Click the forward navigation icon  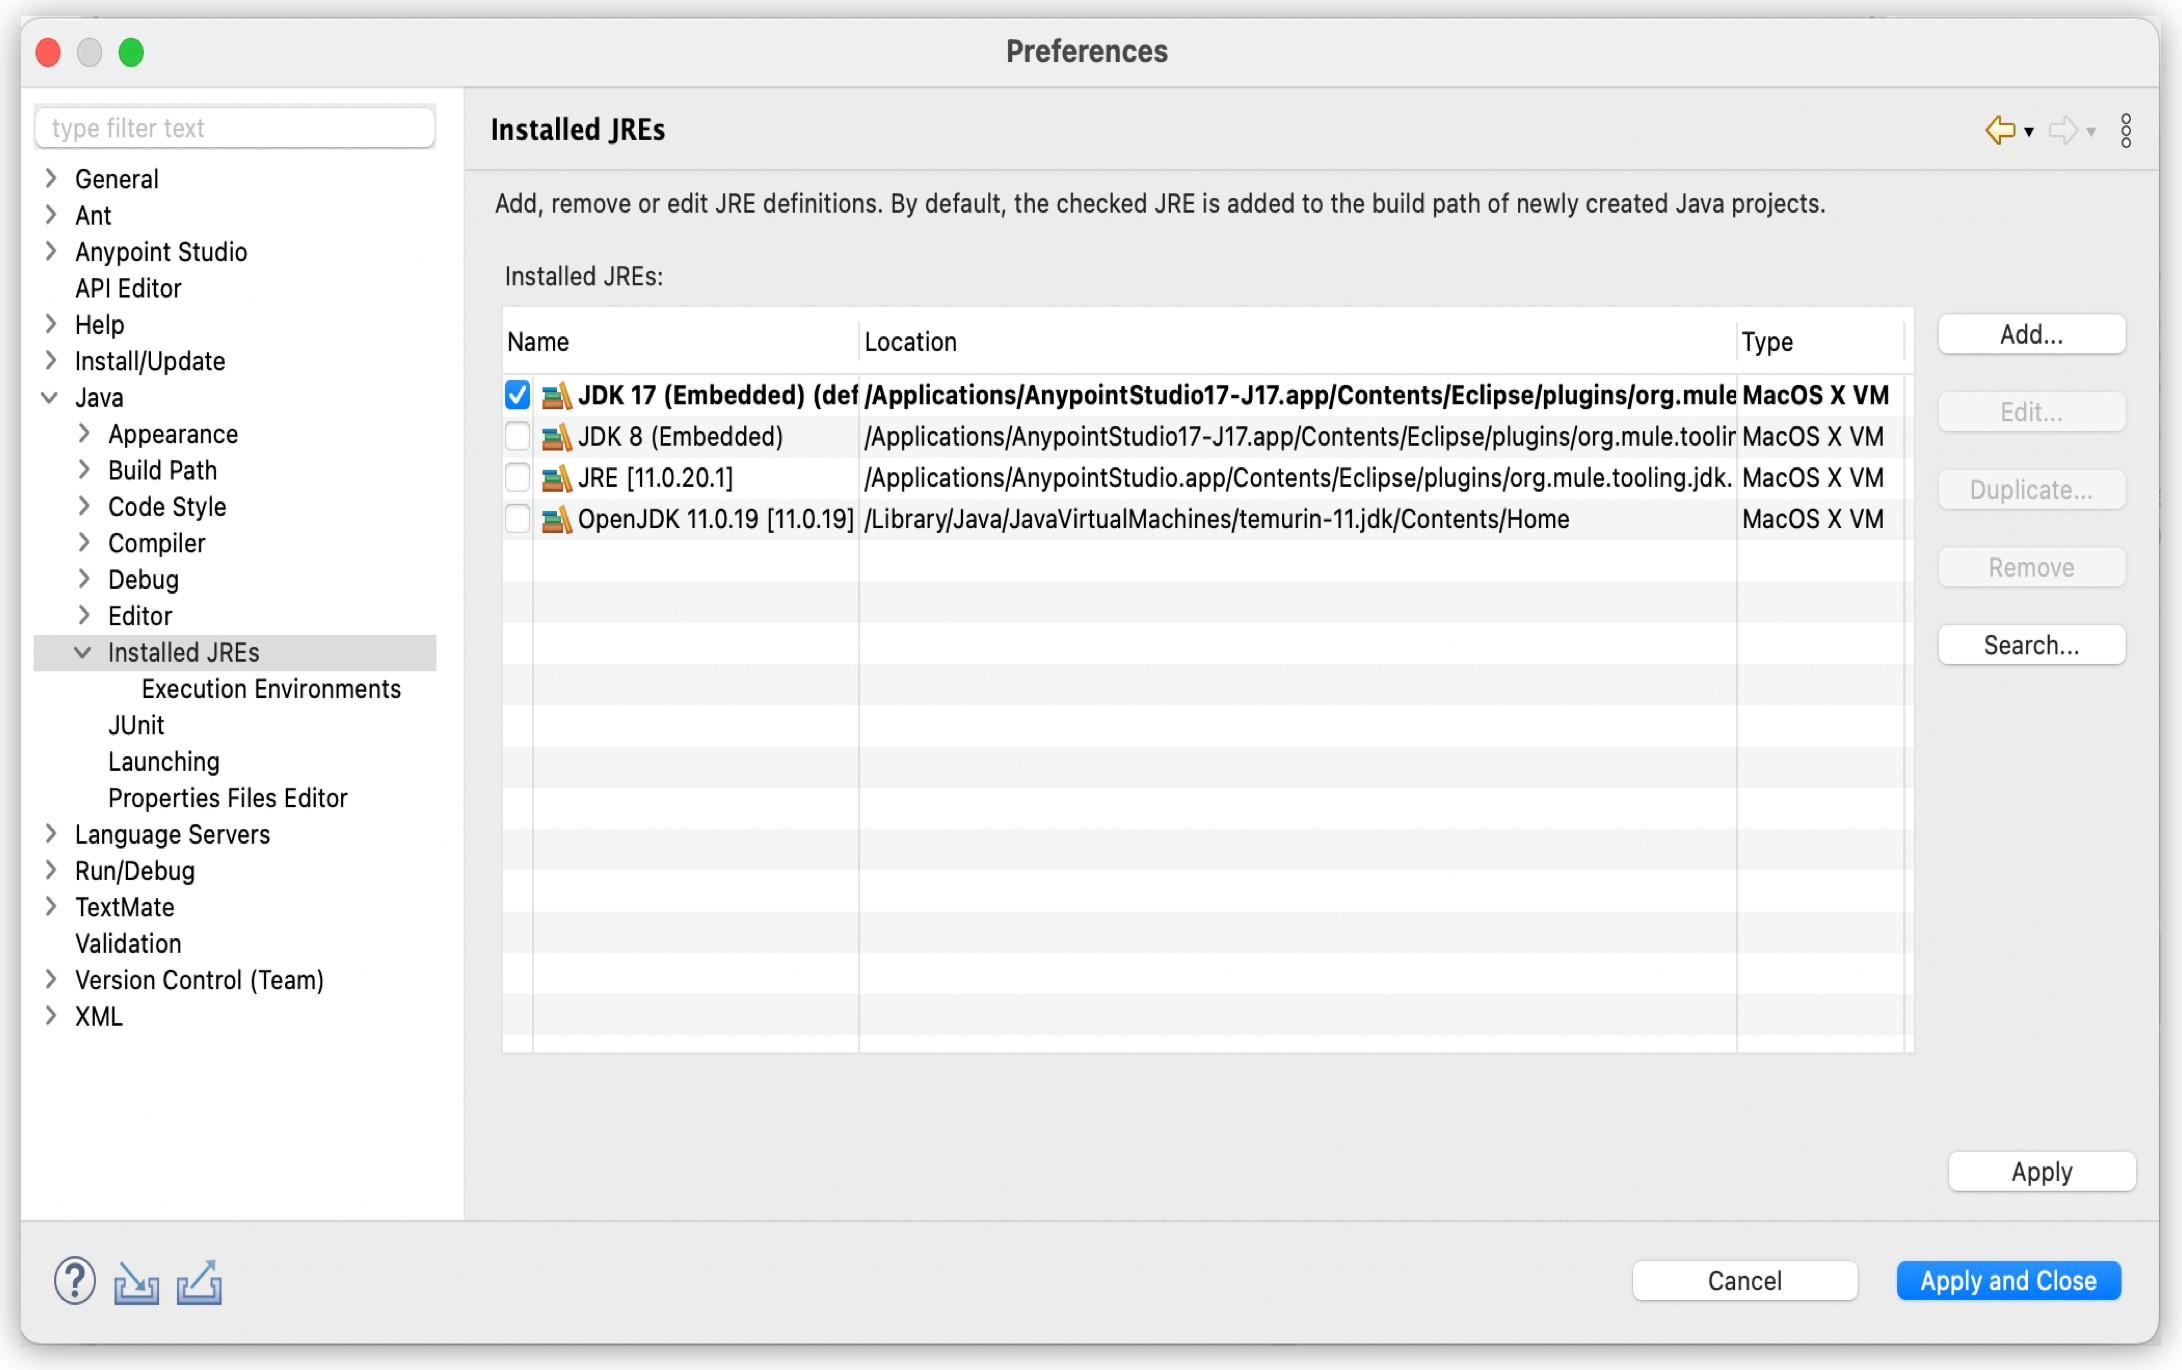2065,129
